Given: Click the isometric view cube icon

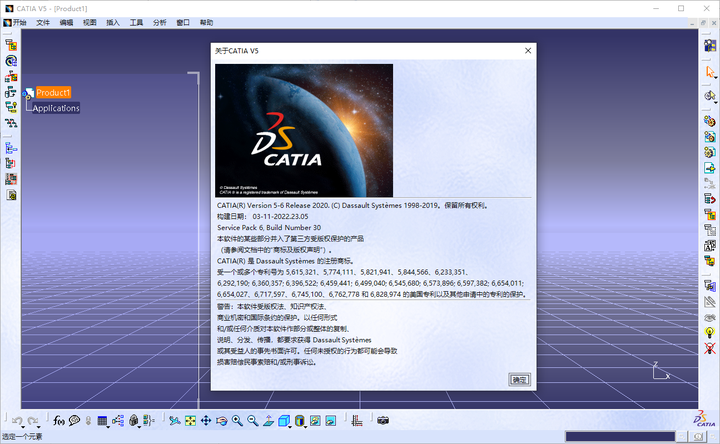Looking at the screenshot, I should tap(284, 420).
